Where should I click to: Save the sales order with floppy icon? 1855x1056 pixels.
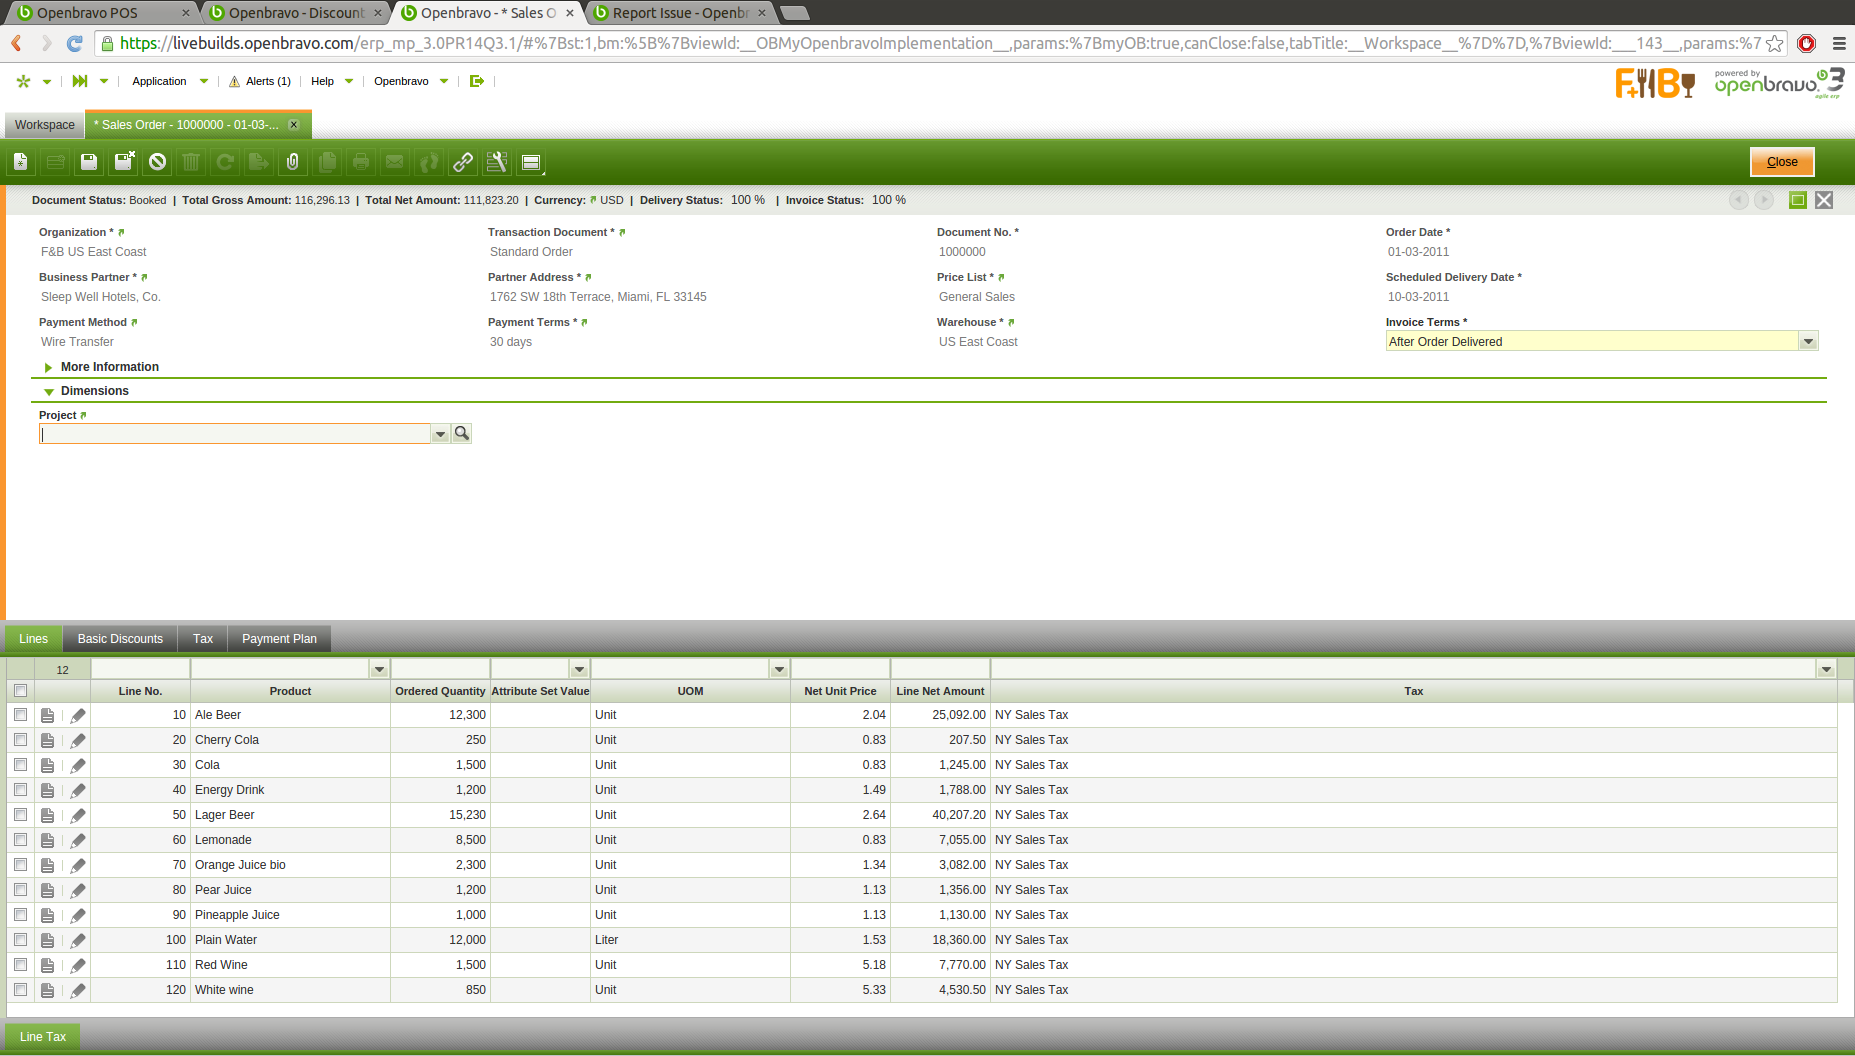pos(89,162)
